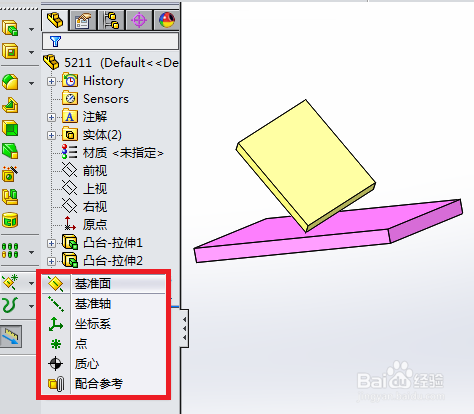Open the DimXpertManager crosshair tab
This screenshot has height=414, width=474.
click(x=139, y=20)
